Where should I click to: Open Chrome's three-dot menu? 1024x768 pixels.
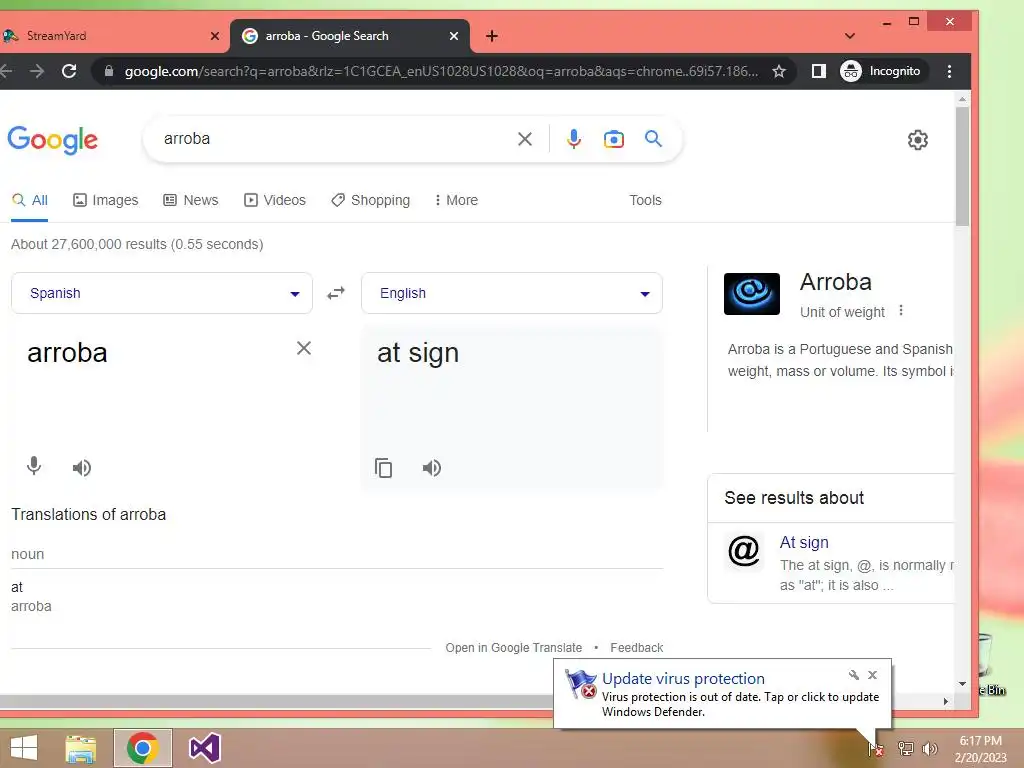point(950,71)
